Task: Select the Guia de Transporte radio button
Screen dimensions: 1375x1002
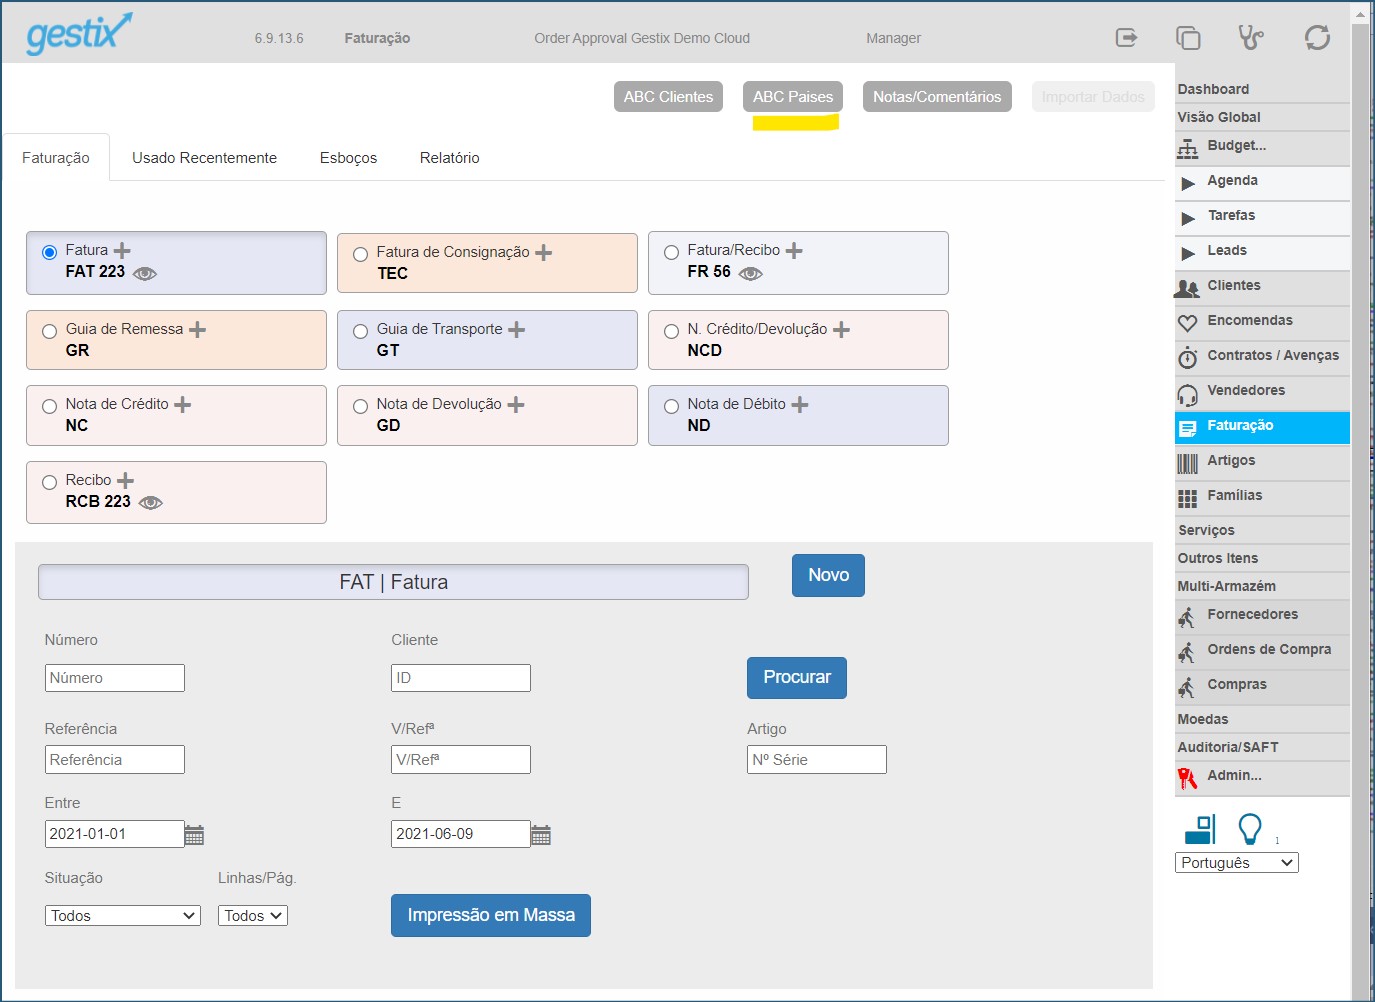Action: 360,331
